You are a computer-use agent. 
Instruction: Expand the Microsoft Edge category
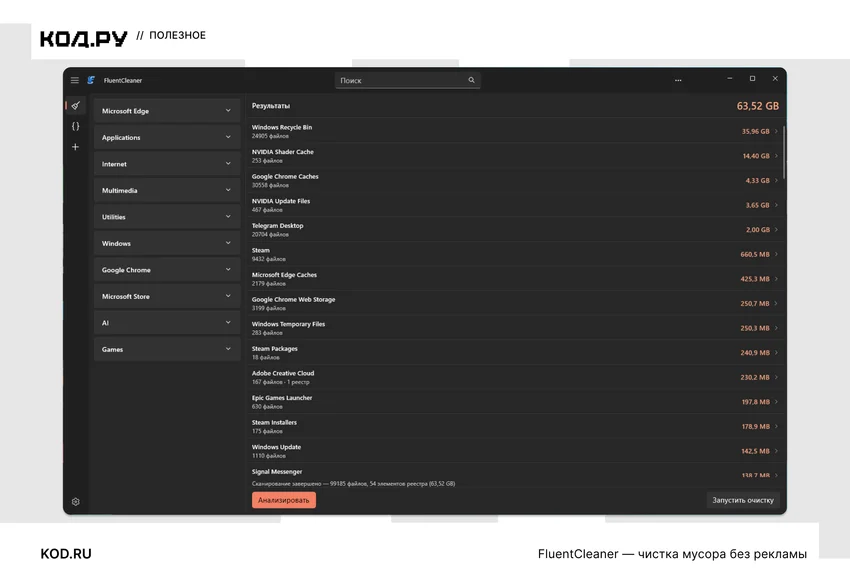[167, 111]
